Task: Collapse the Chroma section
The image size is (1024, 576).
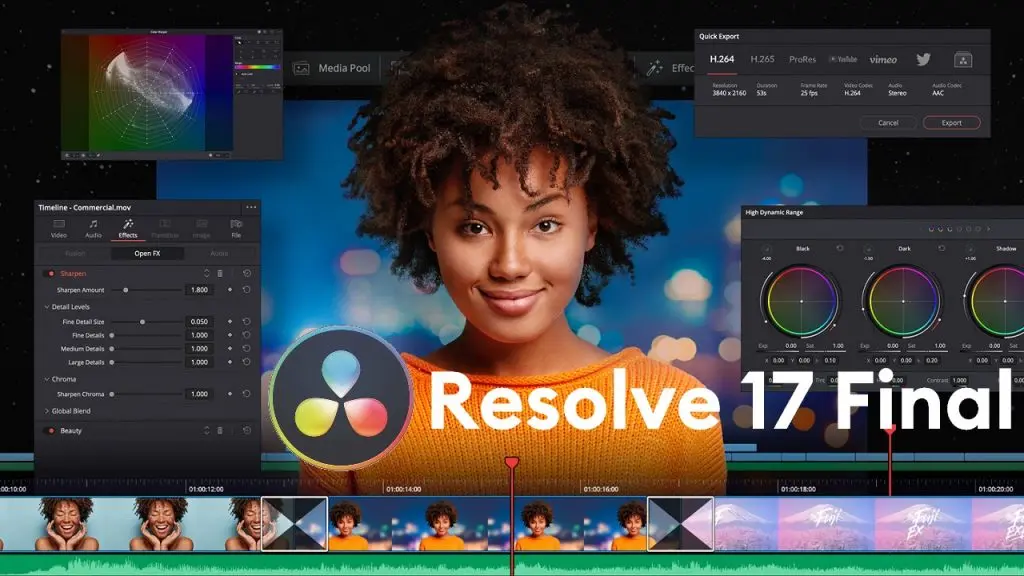Action: [47, 380]
